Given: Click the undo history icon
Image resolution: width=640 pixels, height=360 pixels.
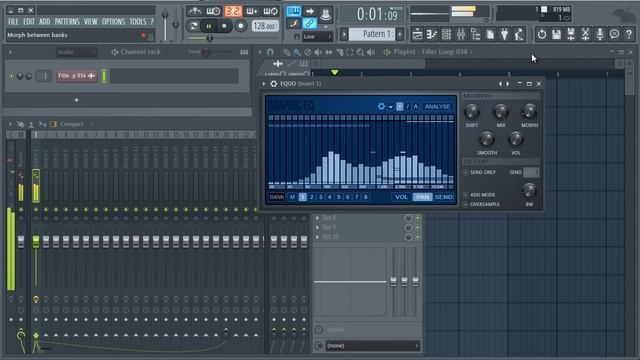Looking at the screenshot, I should click(542, 35).
